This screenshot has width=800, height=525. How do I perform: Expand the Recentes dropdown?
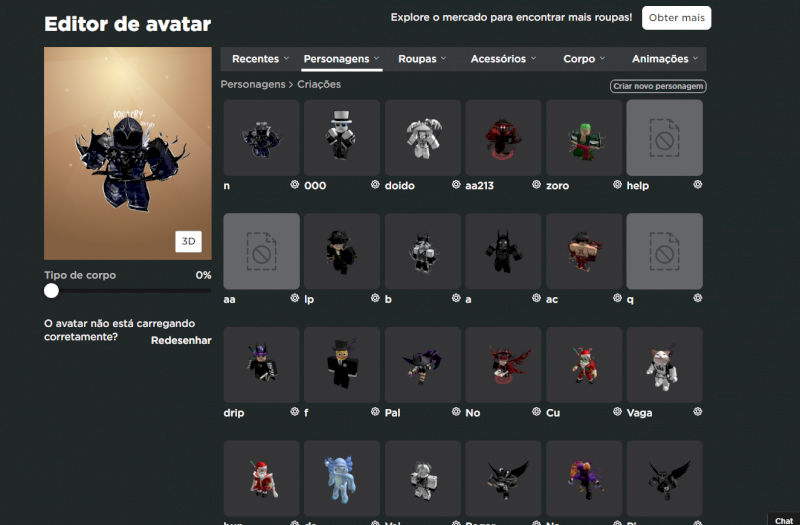(260, 59)
